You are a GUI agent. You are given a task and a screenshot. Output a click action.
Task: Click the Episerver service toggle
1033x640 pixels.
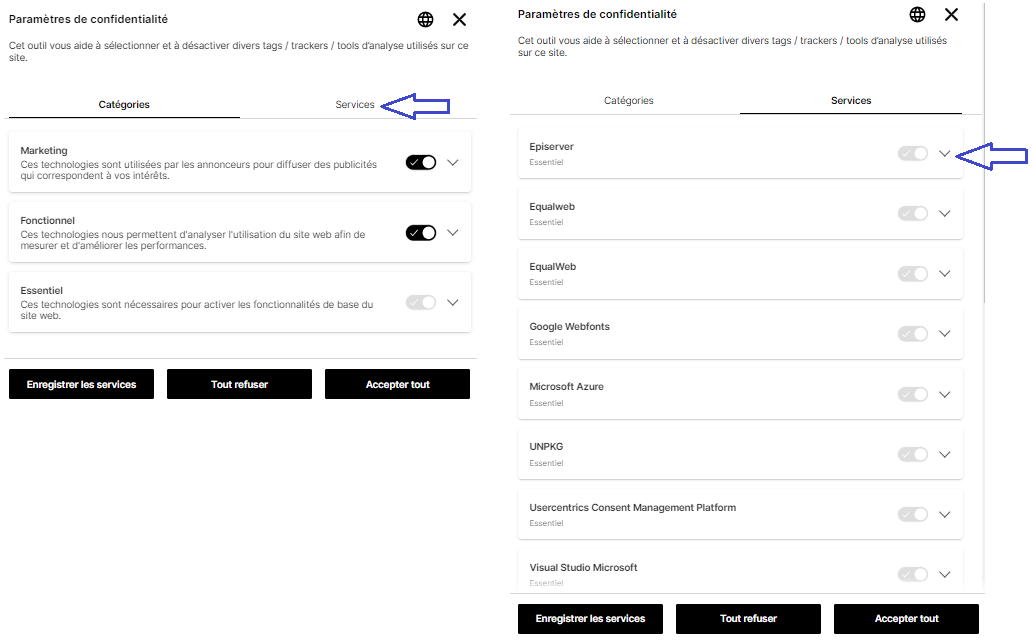pyautogui.click(x=913, y=153)
